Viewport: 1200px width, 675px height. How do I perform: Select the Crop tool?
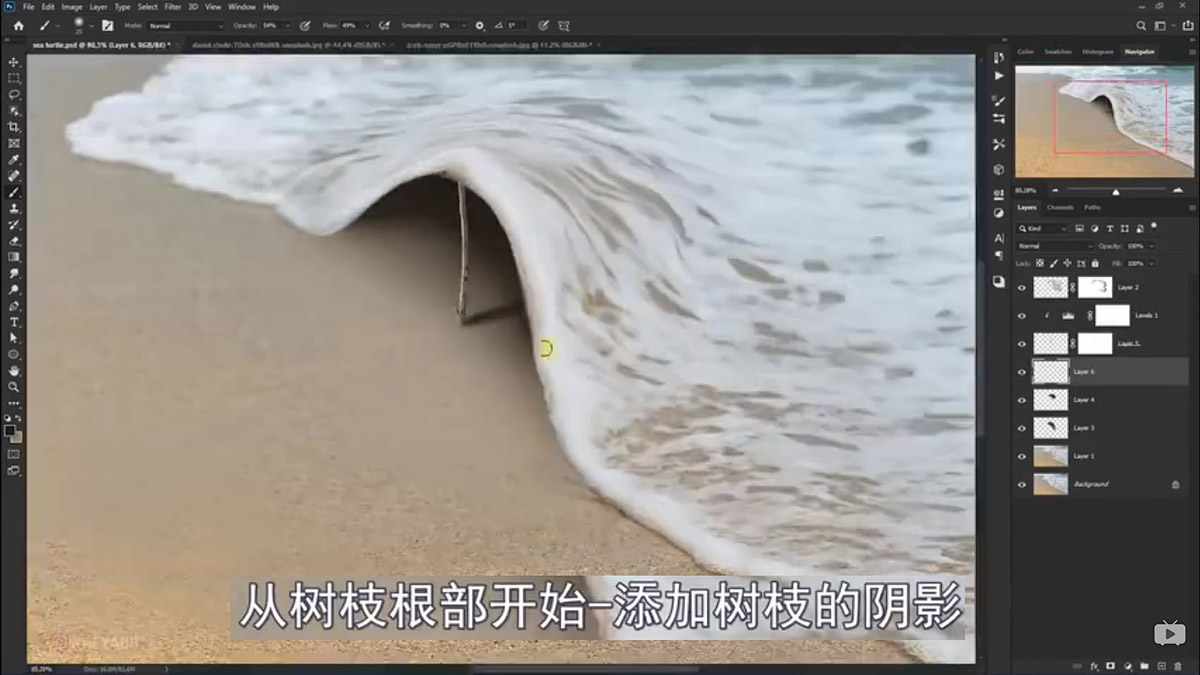point(14,127)
